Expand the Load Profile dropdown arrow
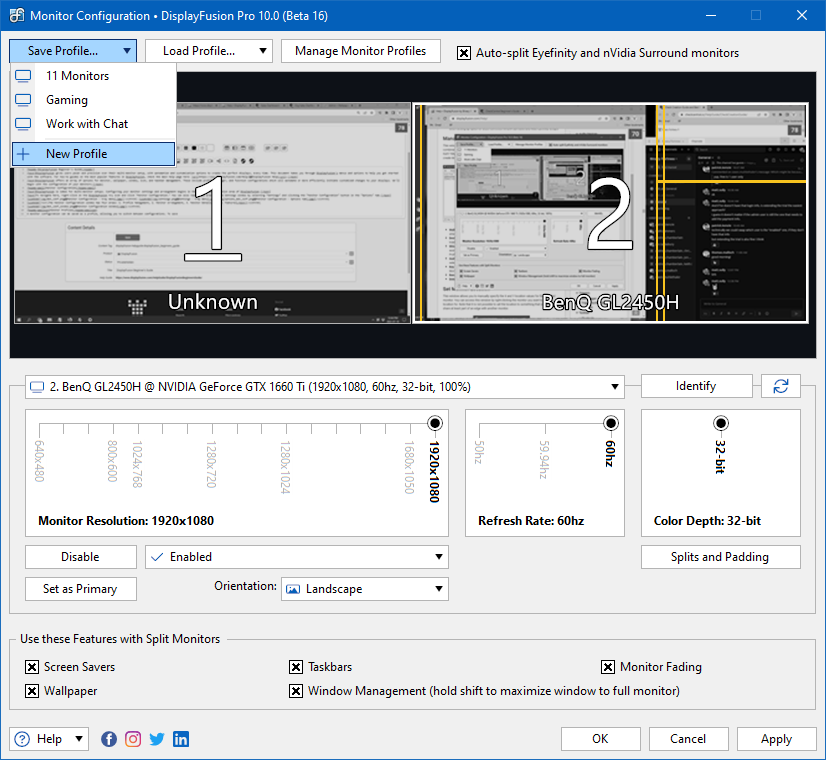Viewport: 826px width, 760px height. pyautogui.click(x=263, y=51)
